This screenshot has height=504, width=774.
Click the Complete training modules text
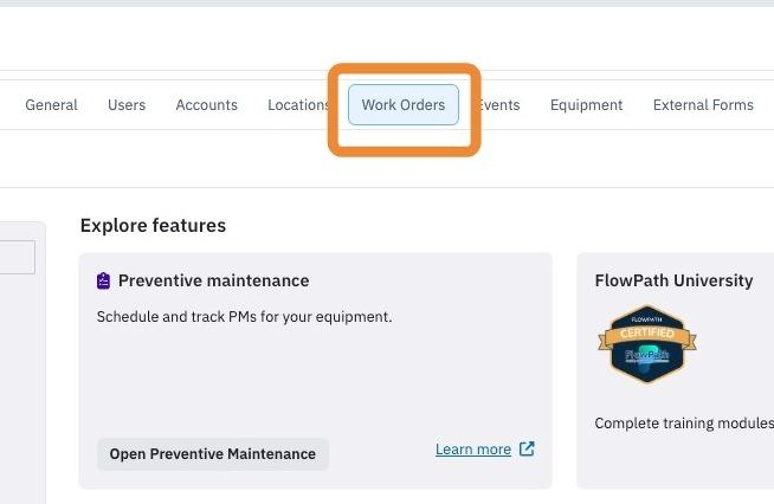[x=684, y=423]
